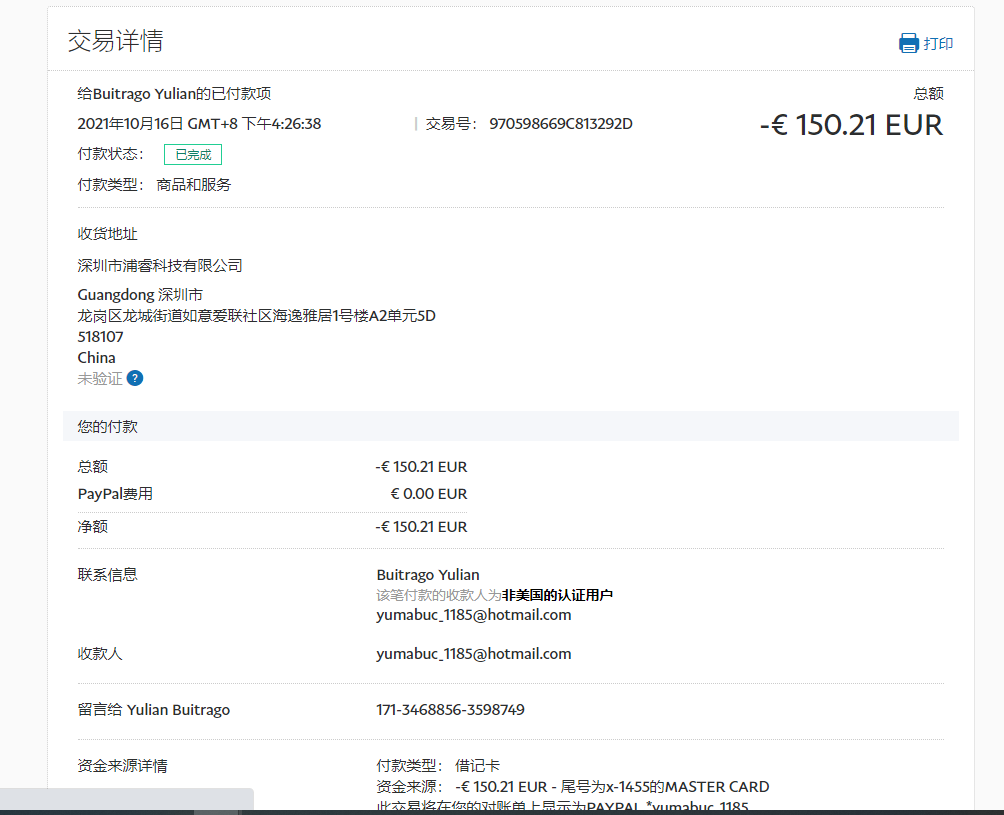Click the help question mark beside 未验证
This screenshot has height=815, width=1004.
point(135,378)
